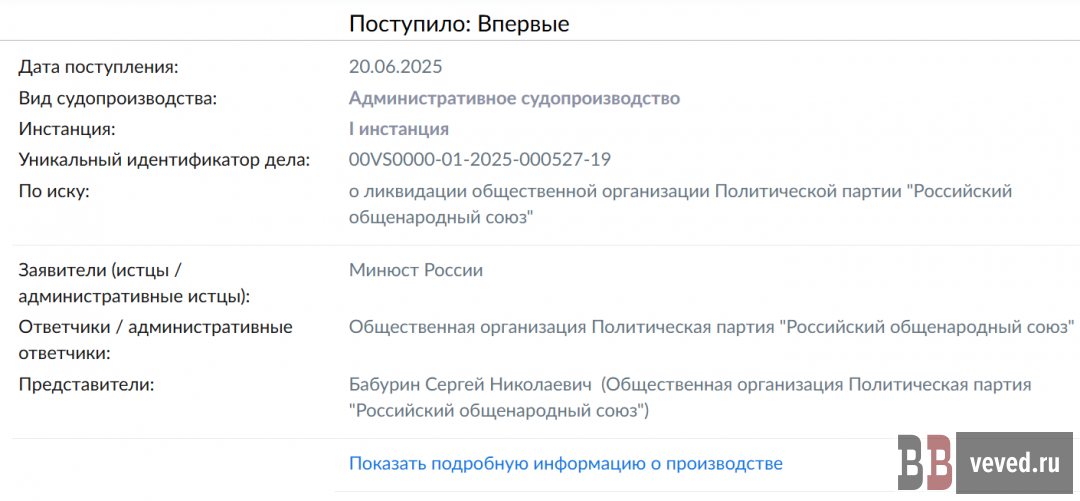Click the 'Вид судопроизводства' label
Image resolution: width=1080 pixels, height=501 pixels.
coord(118,98)
